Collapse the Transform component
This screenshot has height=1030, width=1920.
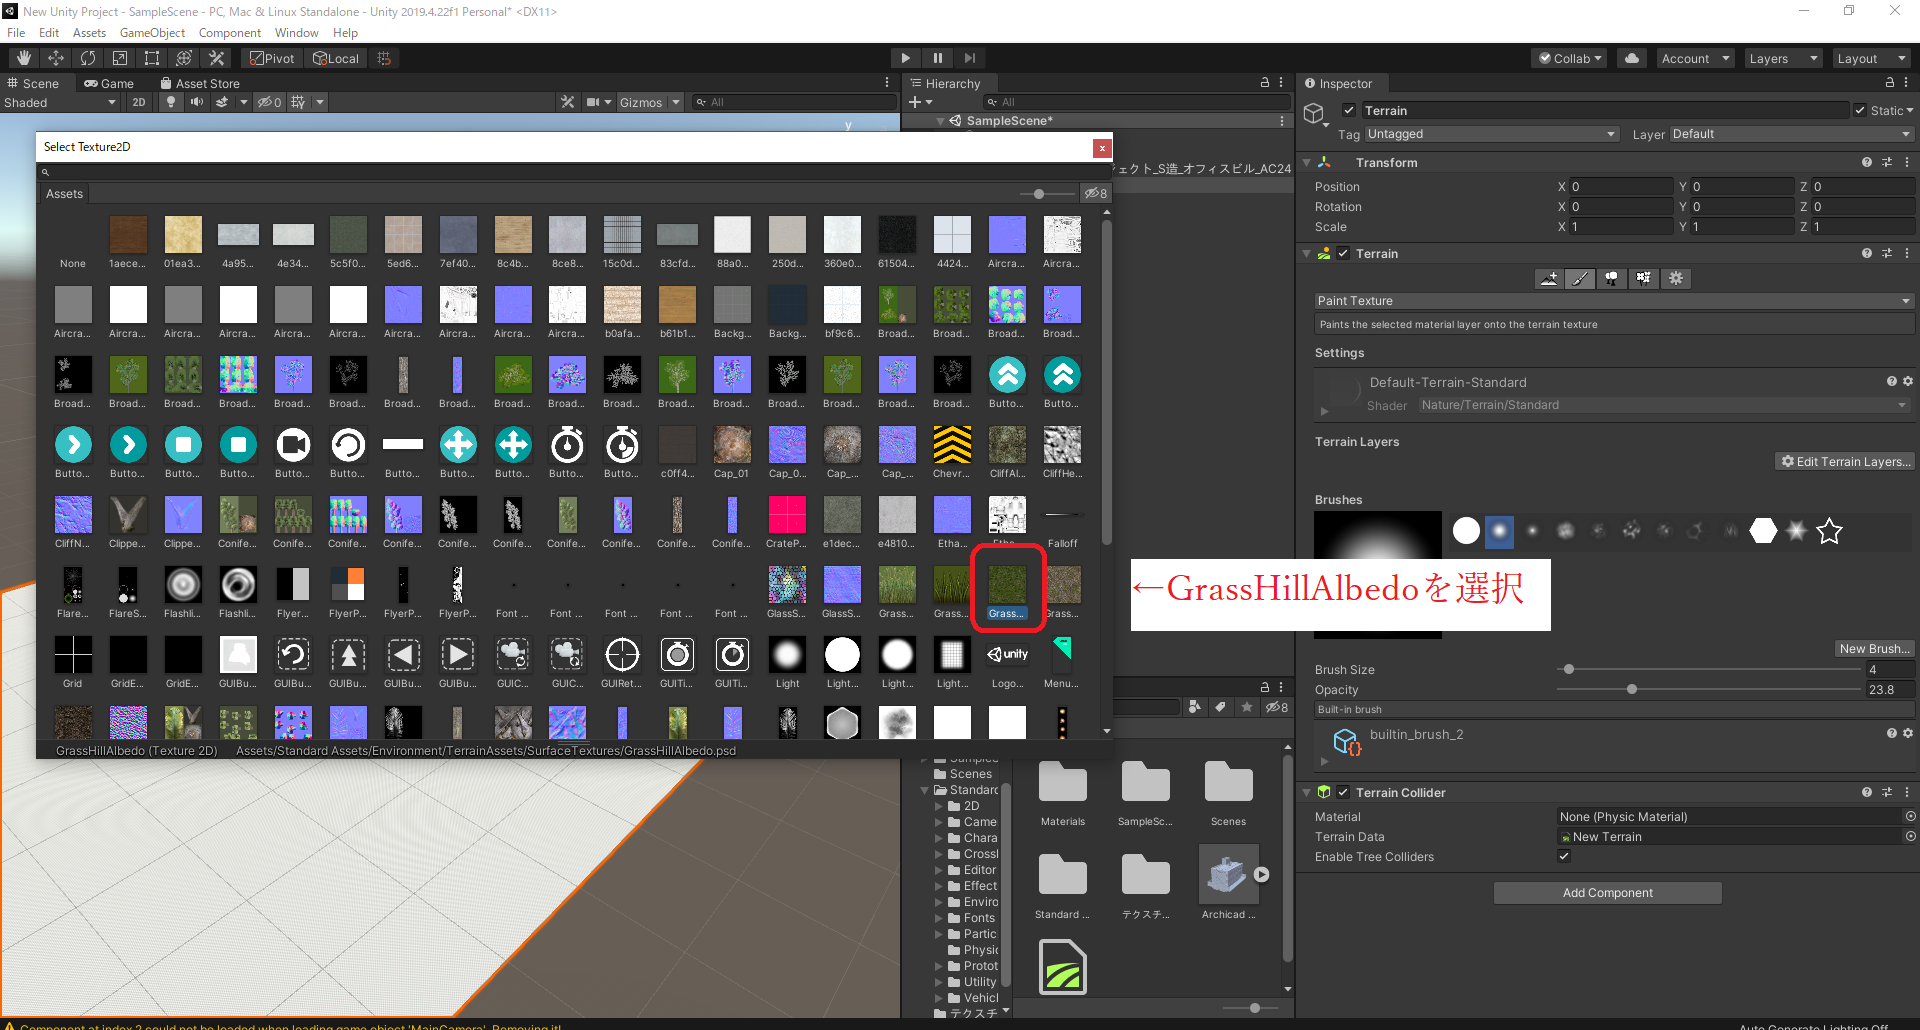[1306, 162]
